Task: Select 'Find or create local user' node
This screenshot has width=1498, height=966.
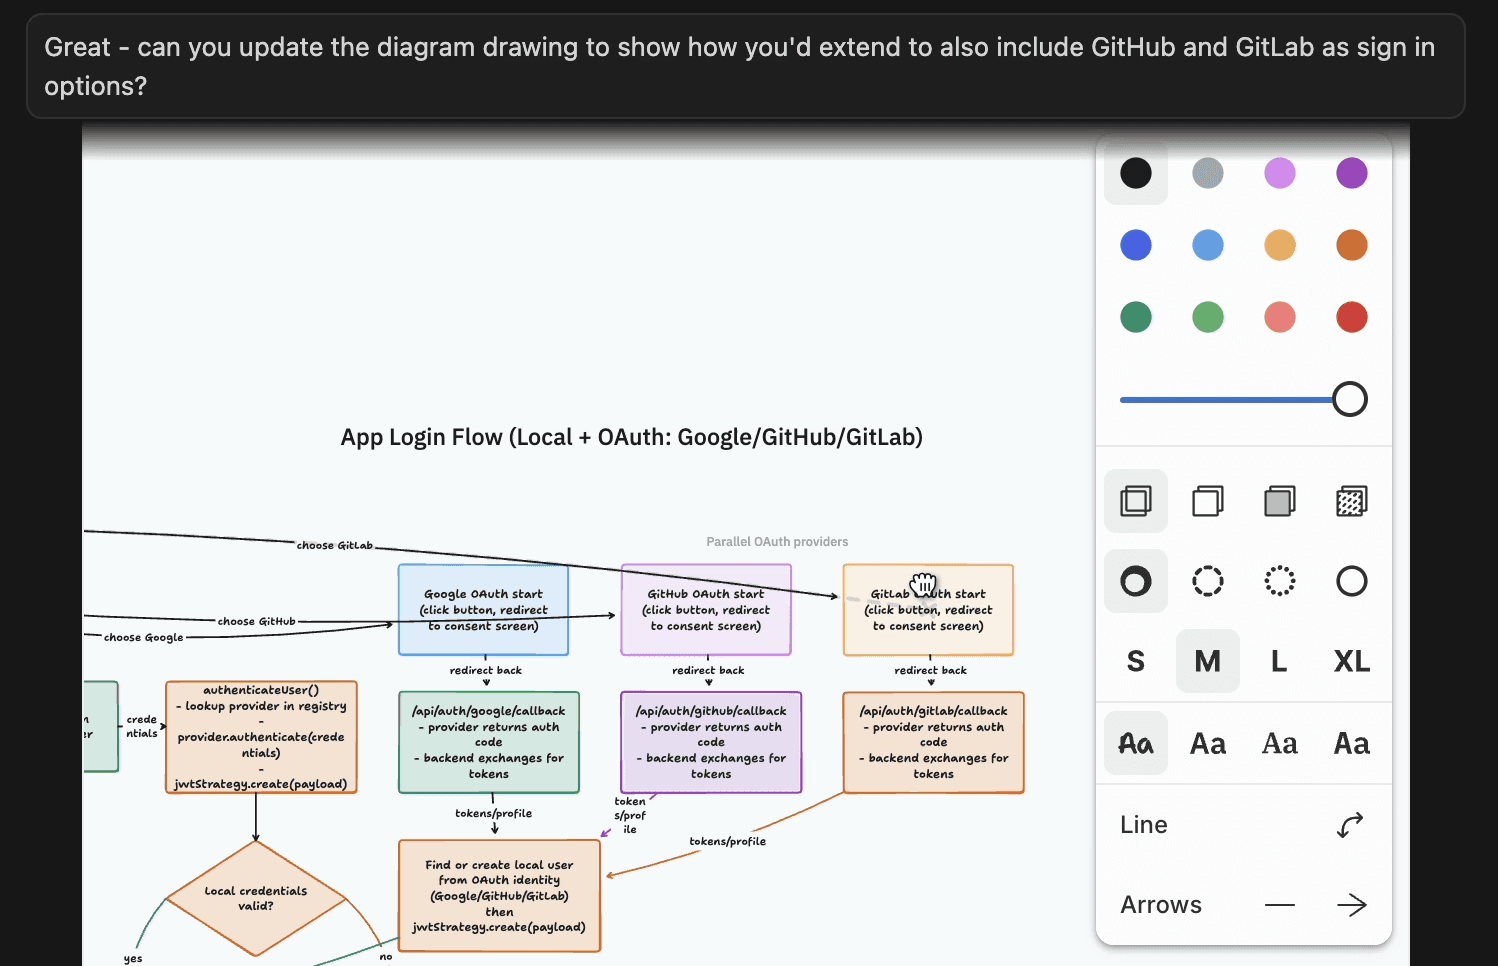Action: pyautogui.click(x=499, y=896)
